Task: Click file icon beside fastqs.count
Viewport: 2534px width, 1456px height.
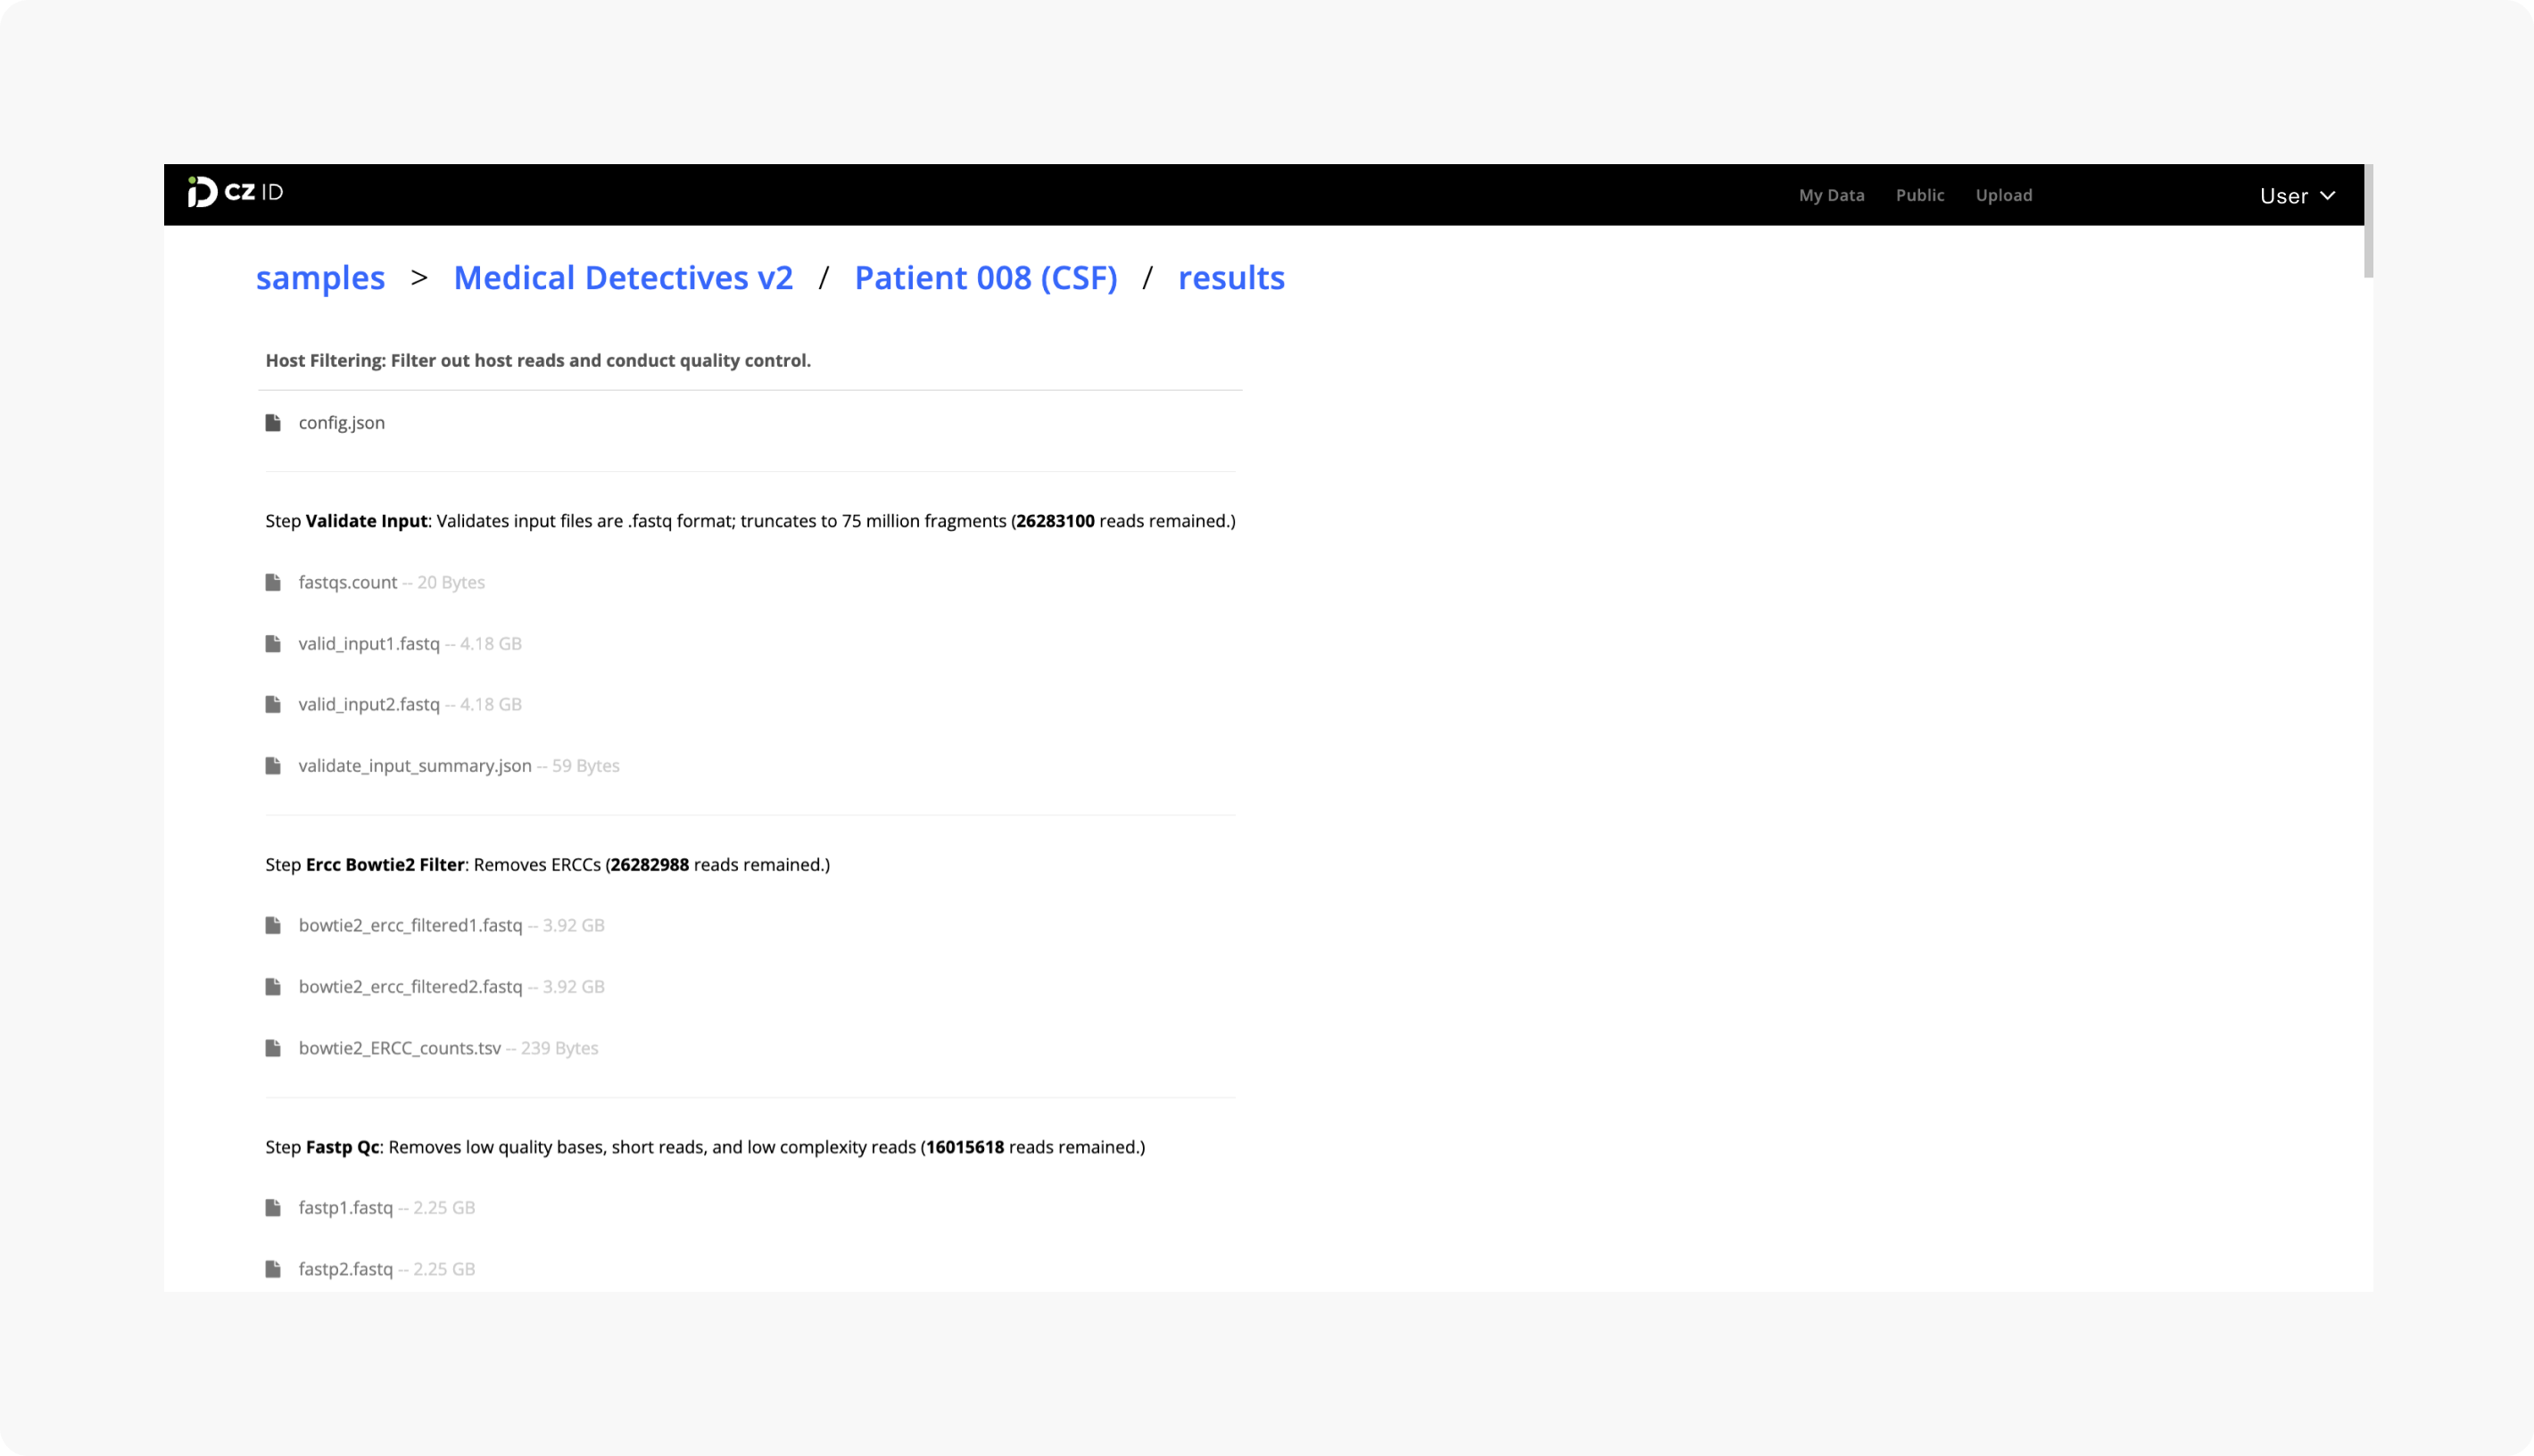Action: click(x=273, y=582)
